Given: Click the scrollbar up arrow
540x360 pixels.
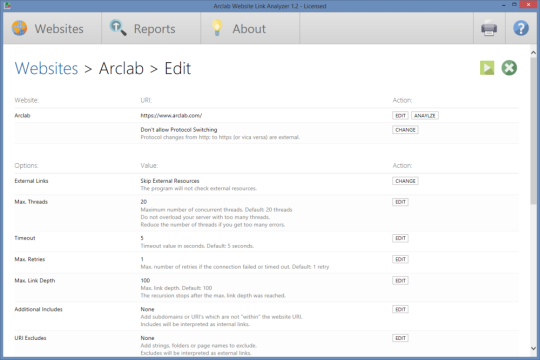Looking at the screenshot, I should 533,53.
